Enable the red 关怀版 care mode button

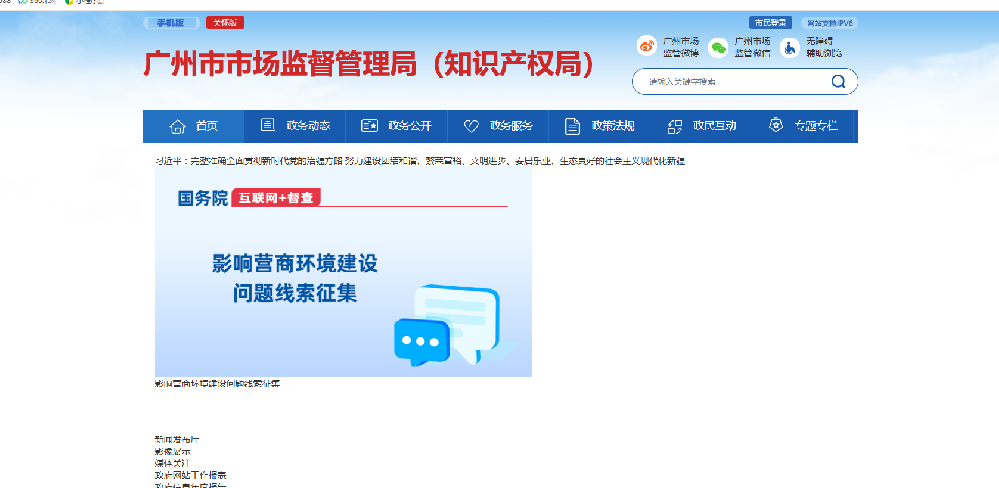click(x=225, y=23)
